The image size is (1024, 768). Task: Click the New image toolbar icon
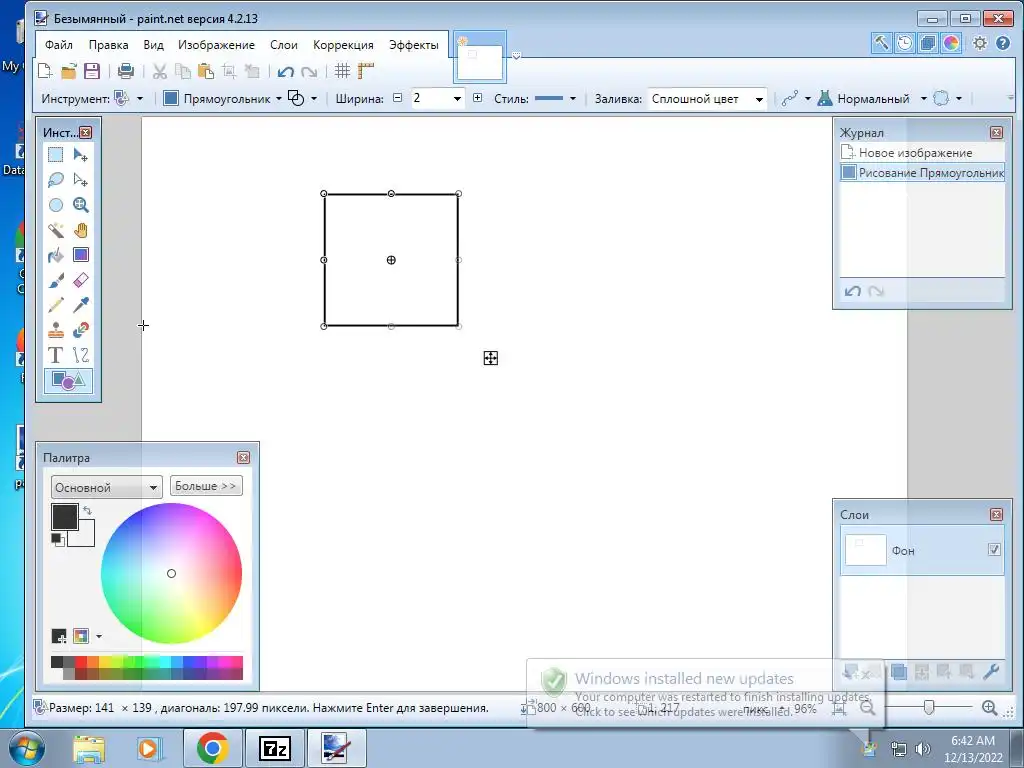44,71
